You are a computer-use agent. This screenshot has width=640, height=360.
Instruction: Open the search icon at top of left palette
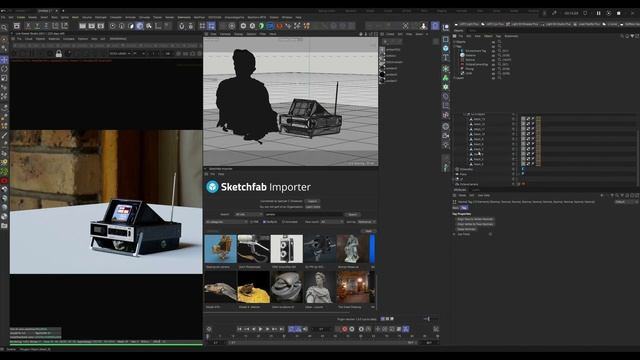coord(4,27)
